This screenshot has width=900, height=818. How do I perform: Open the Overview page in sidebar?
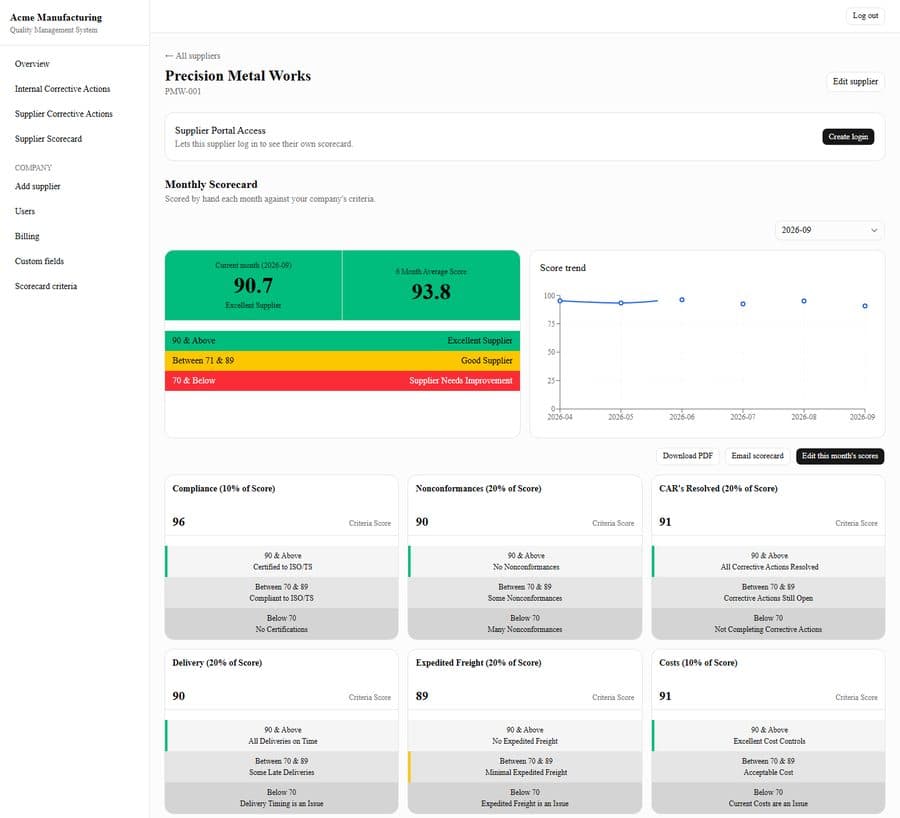coord(32,64)
